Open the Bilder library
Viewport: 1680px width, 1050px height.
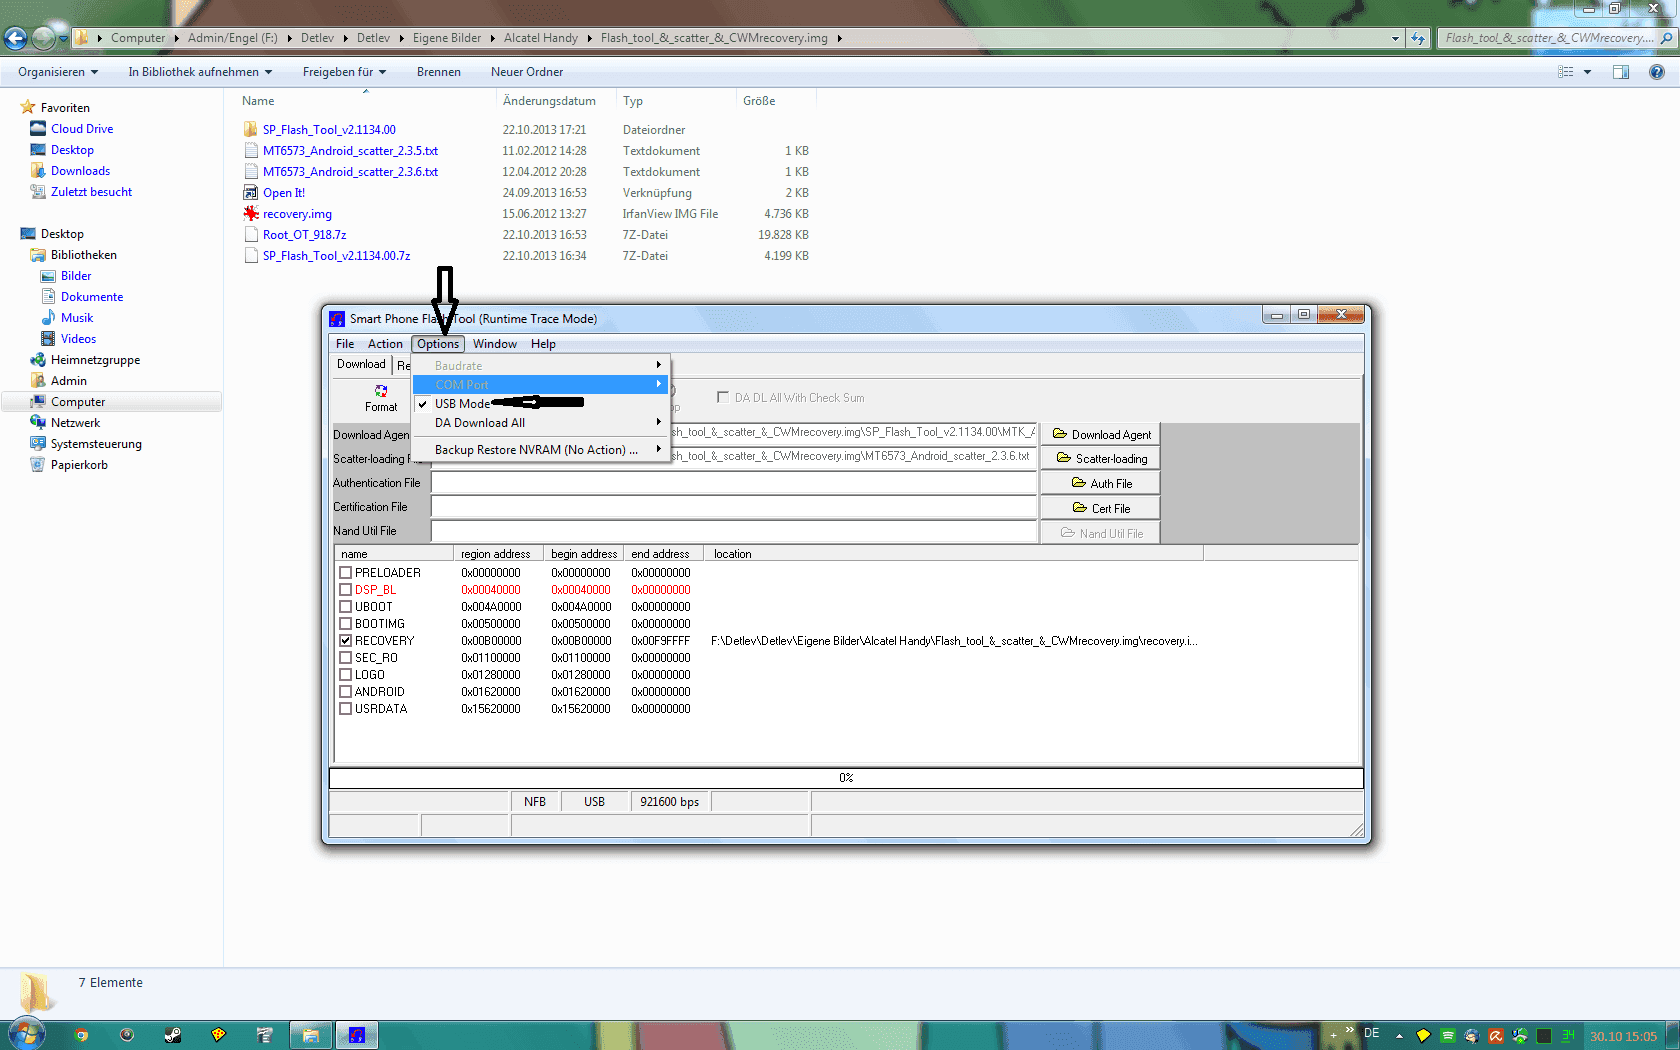click(x=76, y=276)
